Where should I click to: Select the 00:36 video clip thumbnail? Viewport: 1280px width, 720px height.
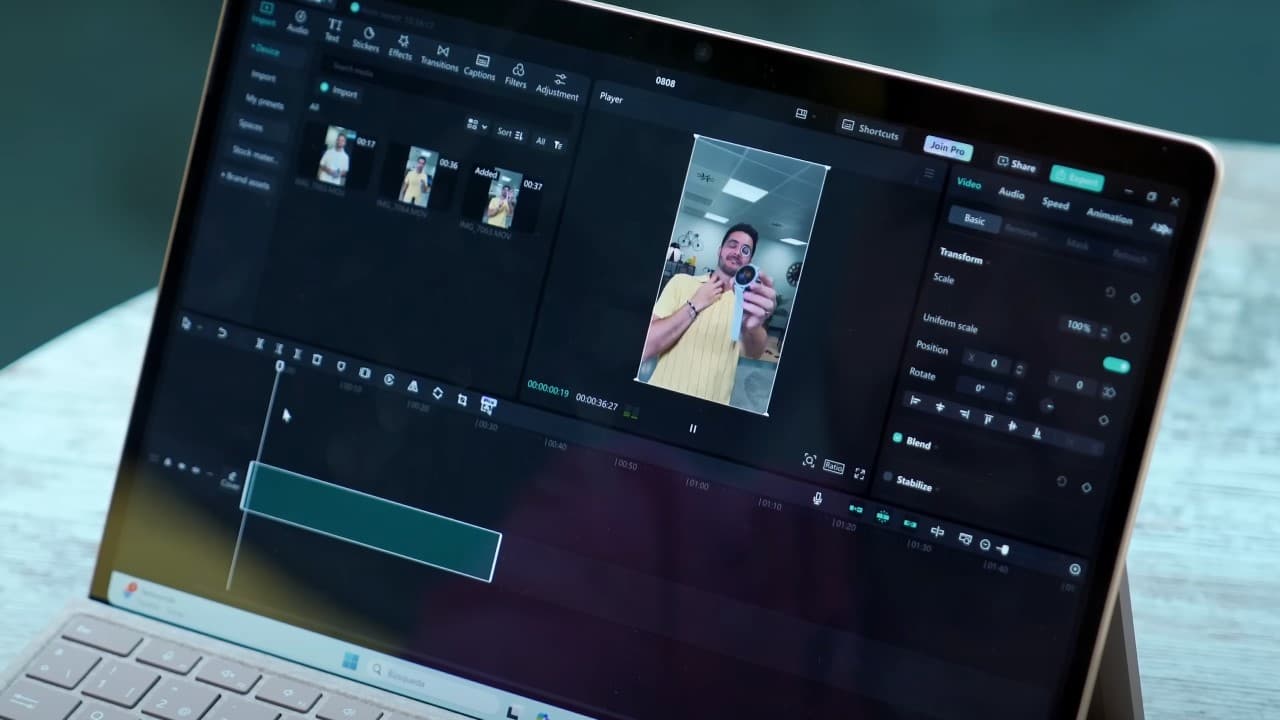click(x=418, y=176)
